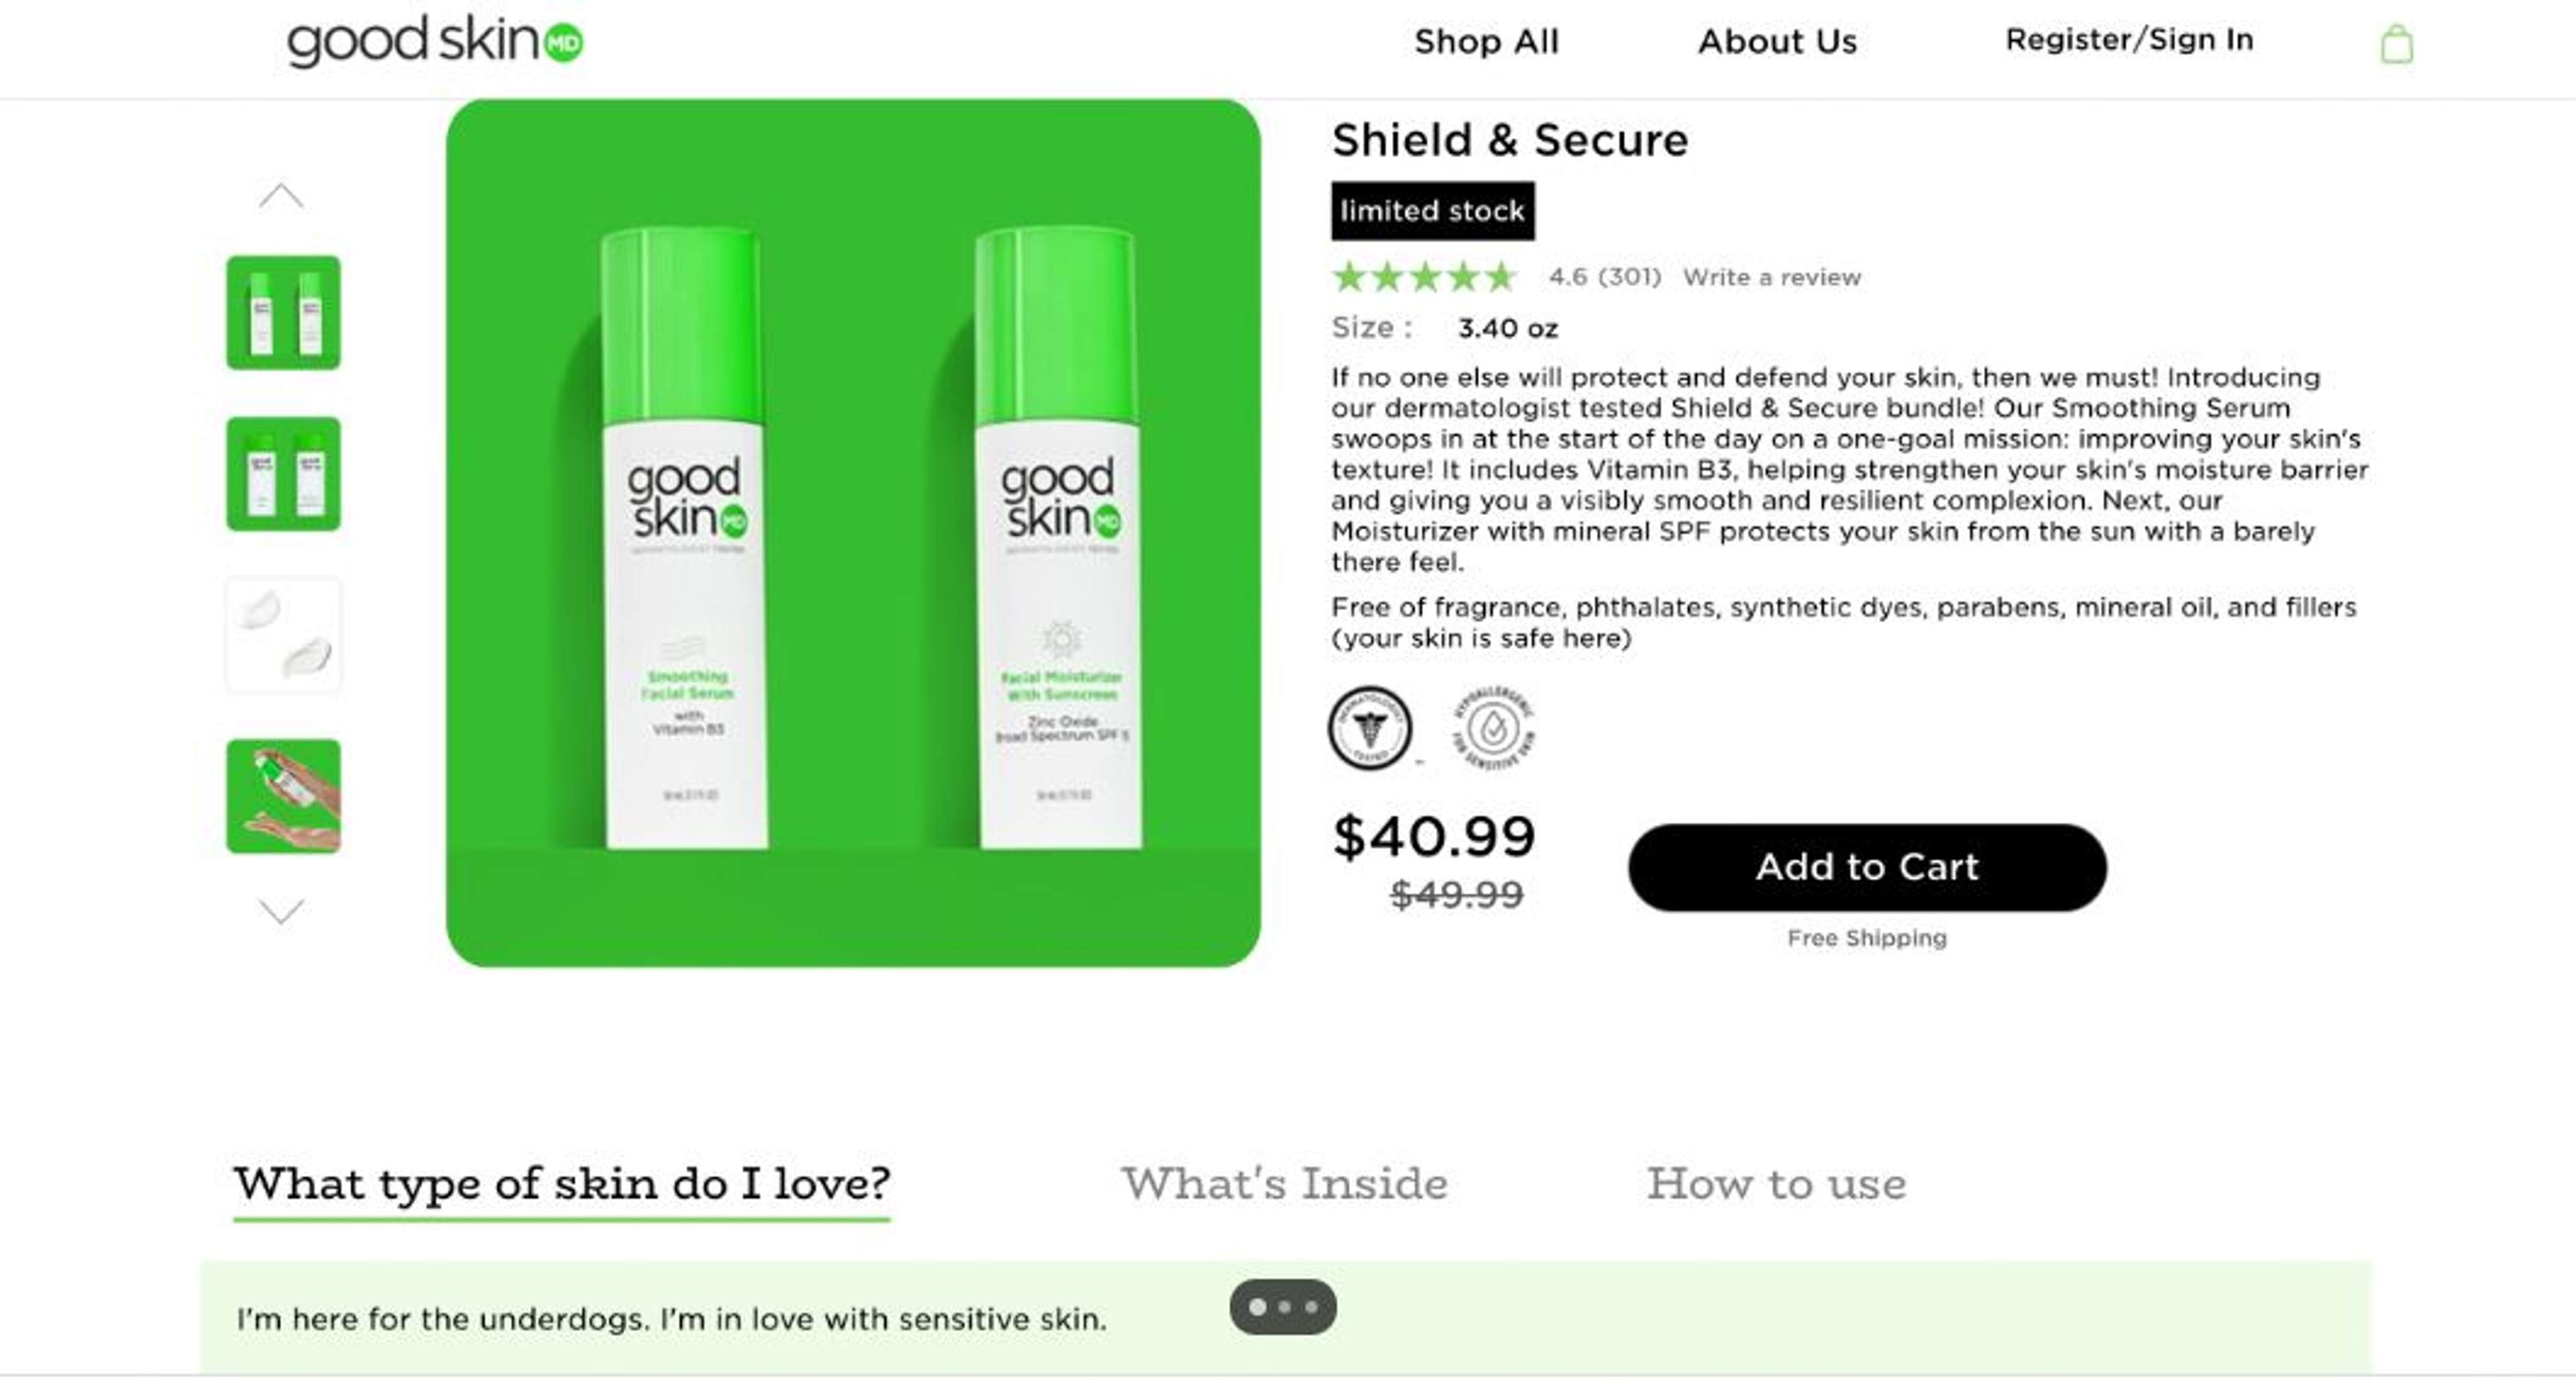2576x1381 pixels.
Task: Select second thumbnail showing bottle backs
Action: pyautogui.click(x=283, y=474)
